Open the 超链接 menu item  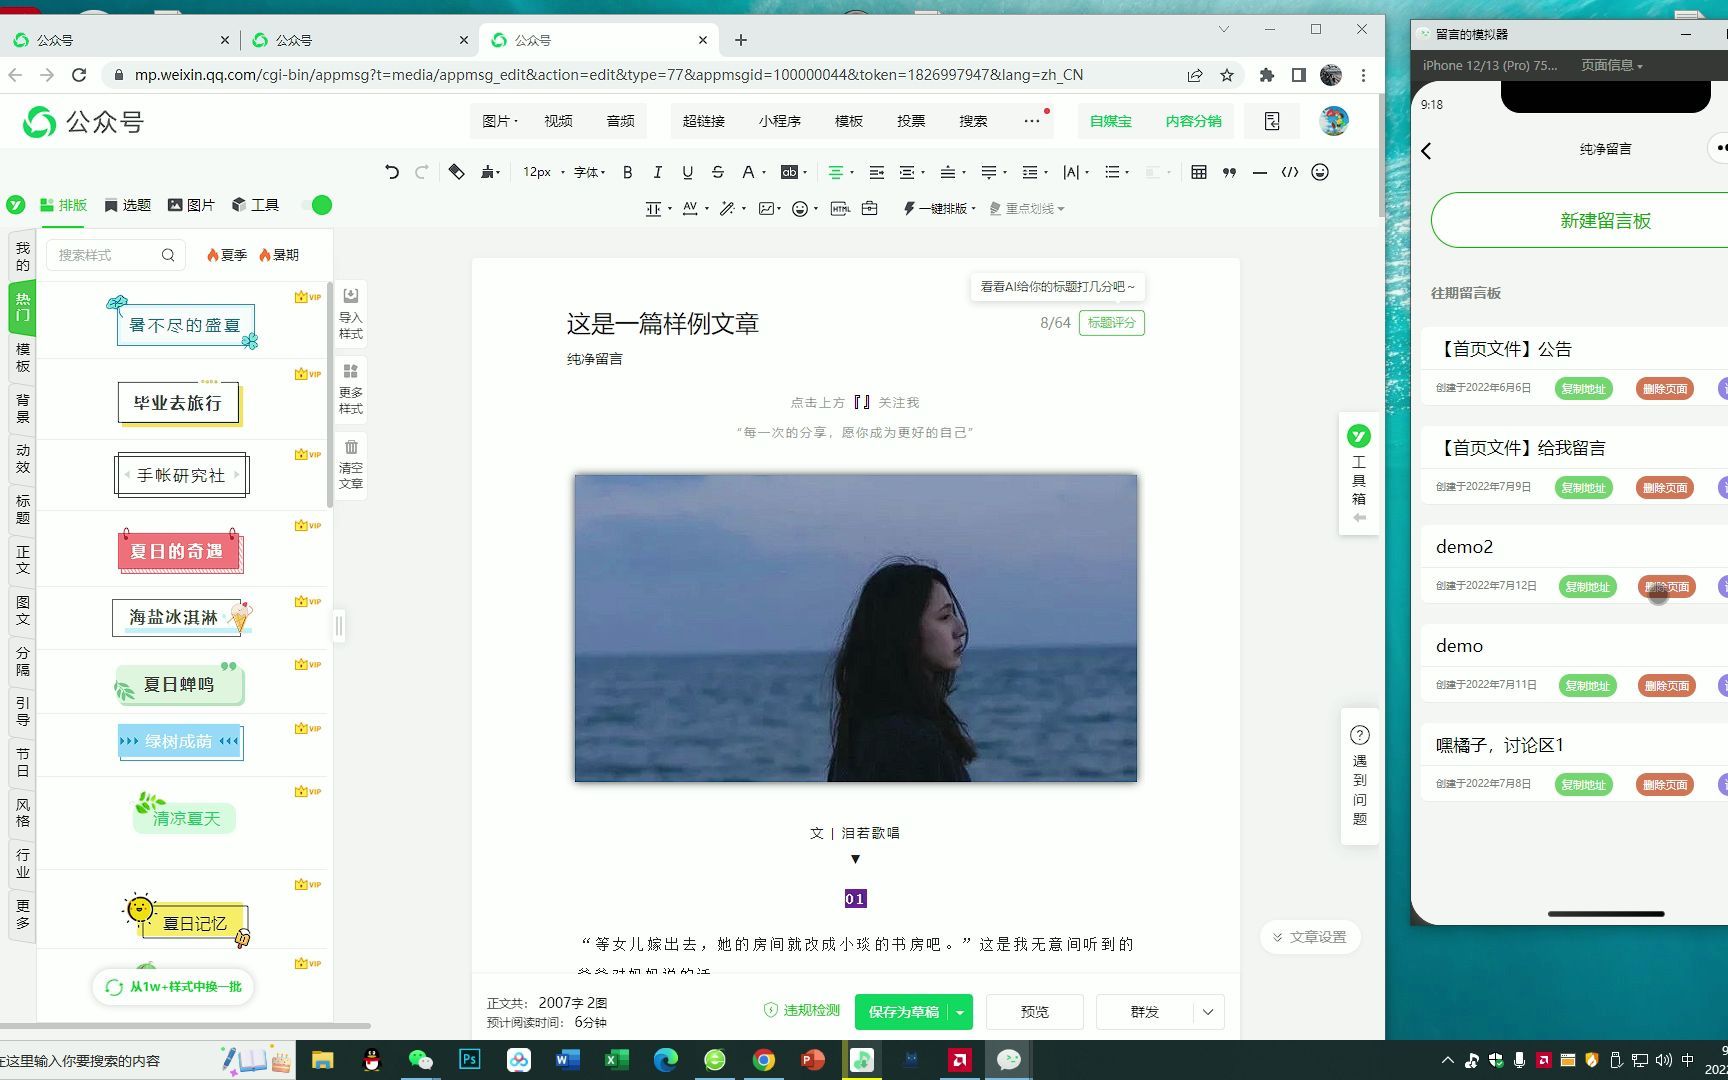(703, 121)
